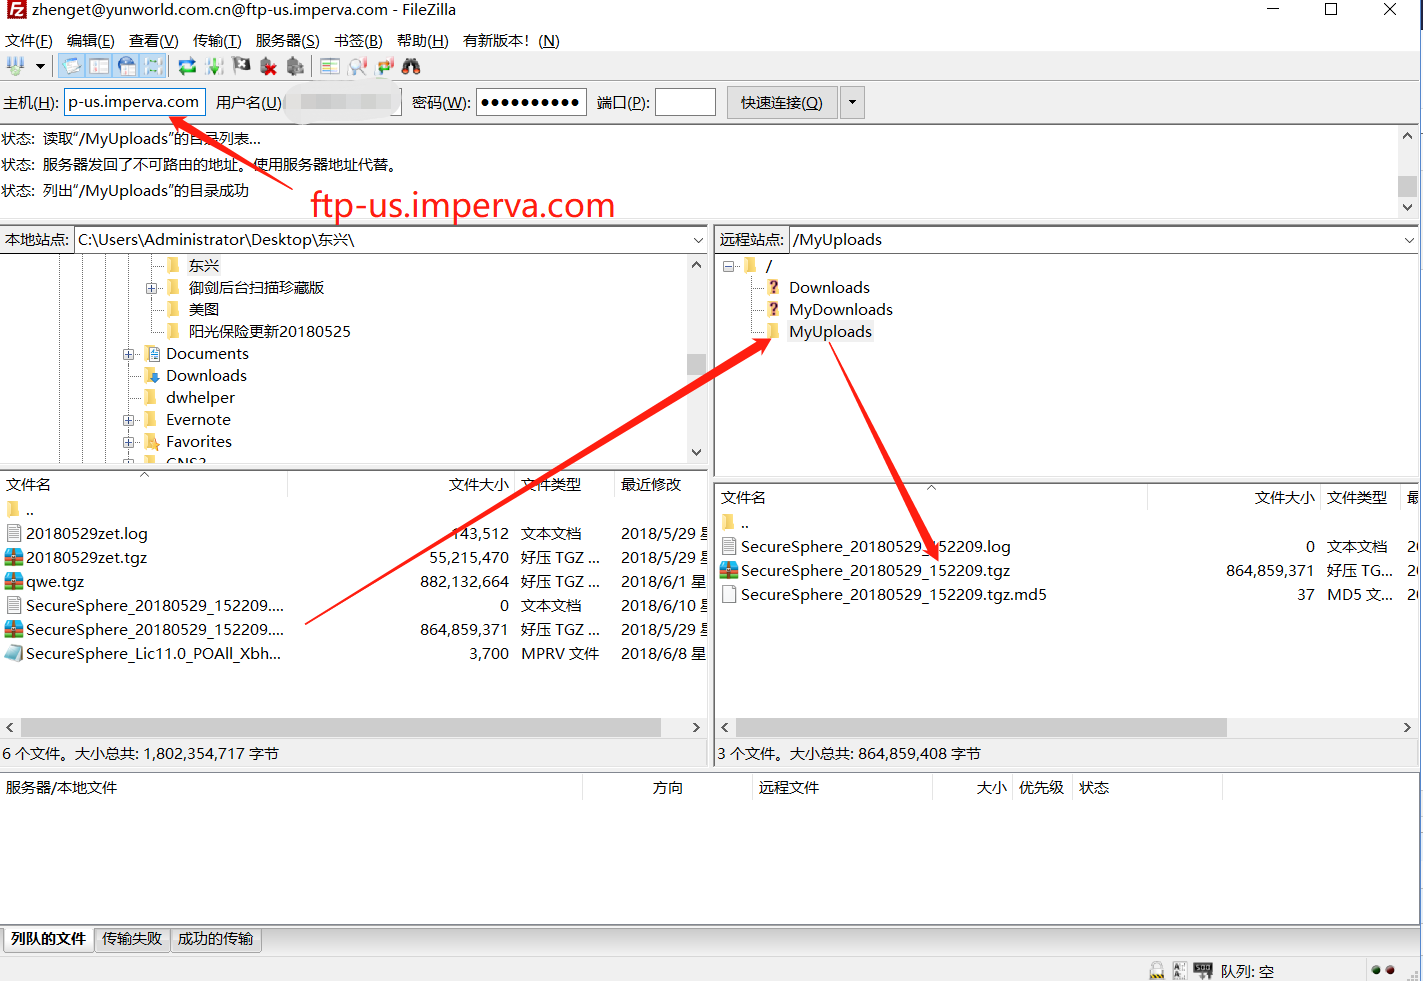Click the process transfer queue icon
The width and height of the screenshot is (1423, 981).
(214, 66)
